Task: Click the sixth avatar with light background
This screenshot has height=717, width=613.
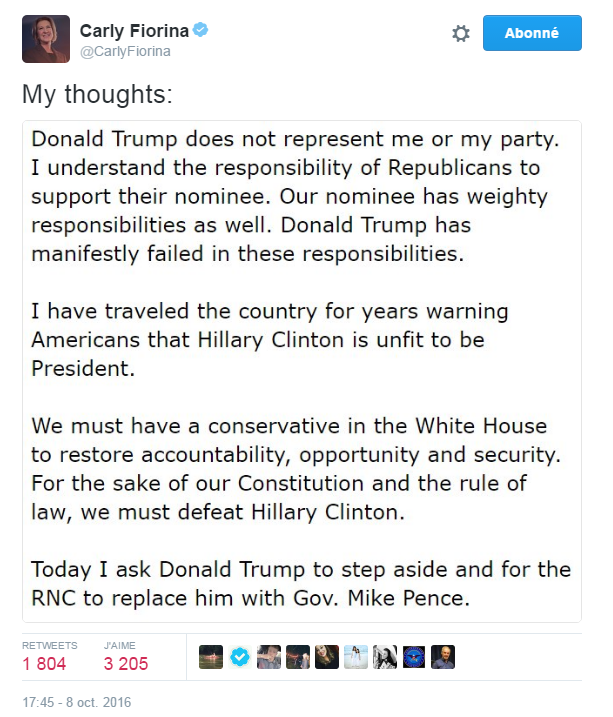Action: click(356, 657)
